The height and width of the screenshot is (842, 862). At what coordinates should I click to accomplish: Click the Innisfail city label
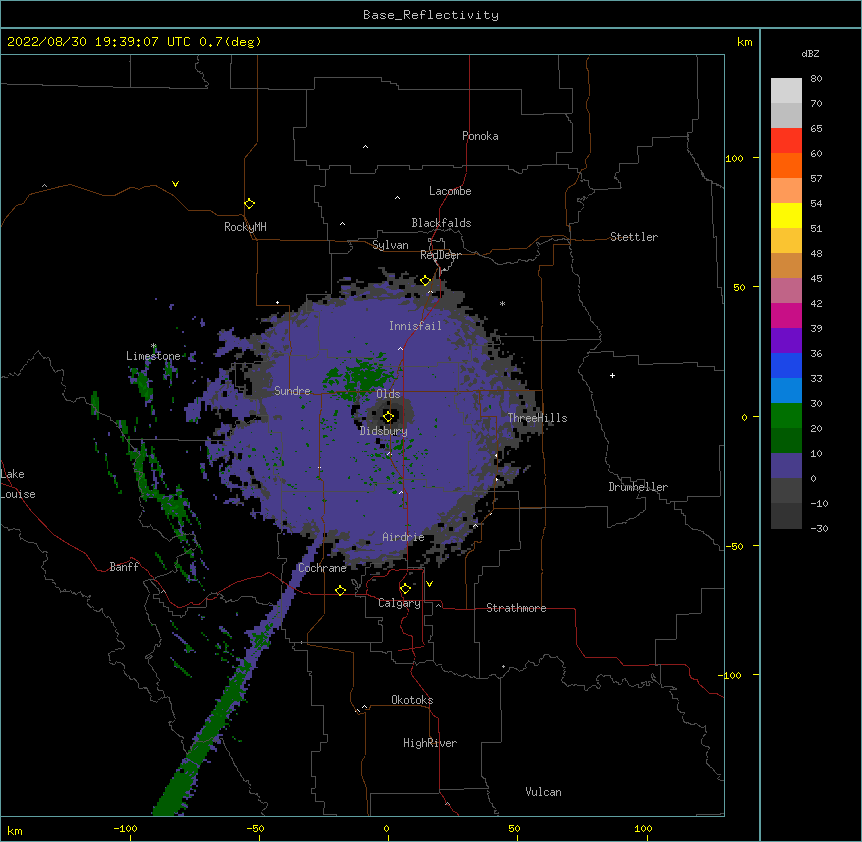point(415,326)
